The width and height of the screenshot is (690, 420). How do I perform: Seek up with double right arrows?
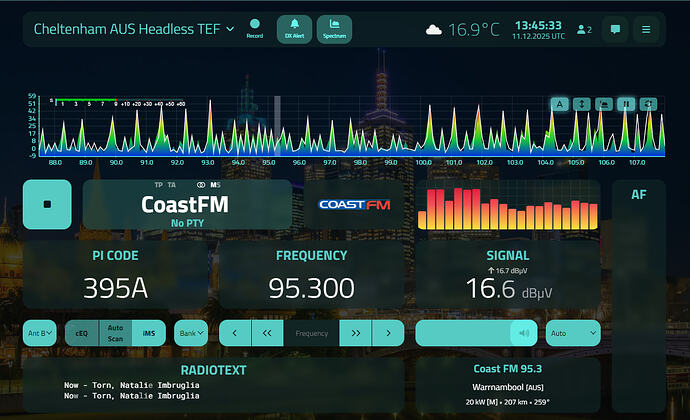[x=356, y=333]
